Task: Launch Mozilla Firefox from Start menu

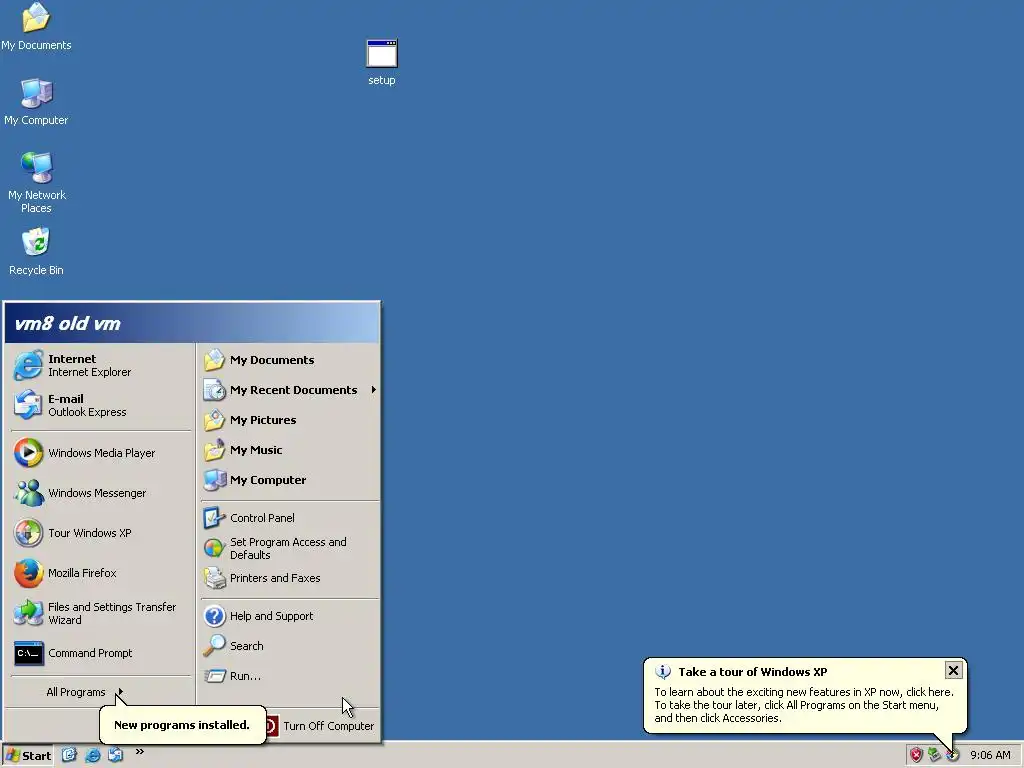Action: [101, 573]
